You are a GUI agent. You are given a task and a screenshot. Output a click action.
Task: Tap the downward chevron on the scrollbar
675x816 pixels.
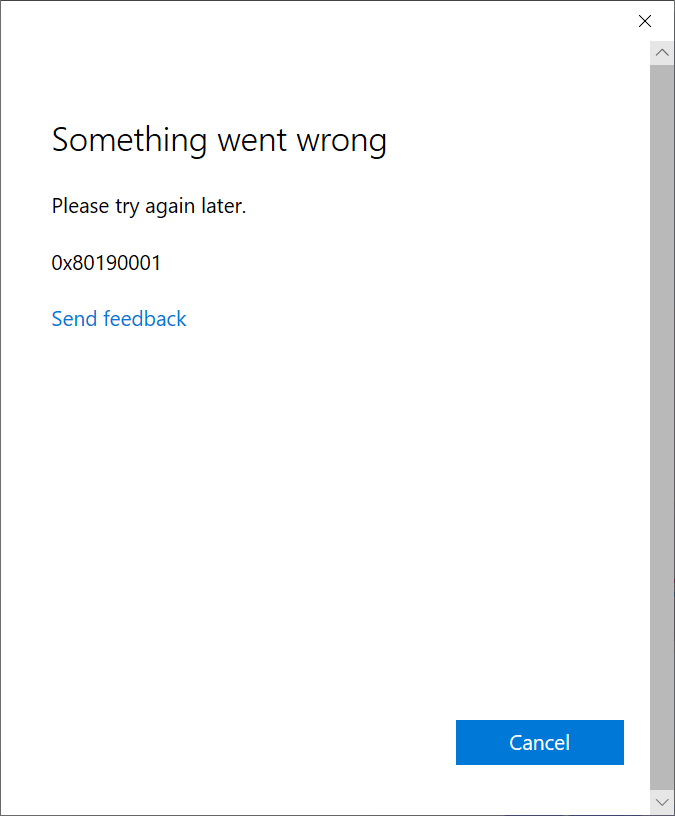pos(662,802)
